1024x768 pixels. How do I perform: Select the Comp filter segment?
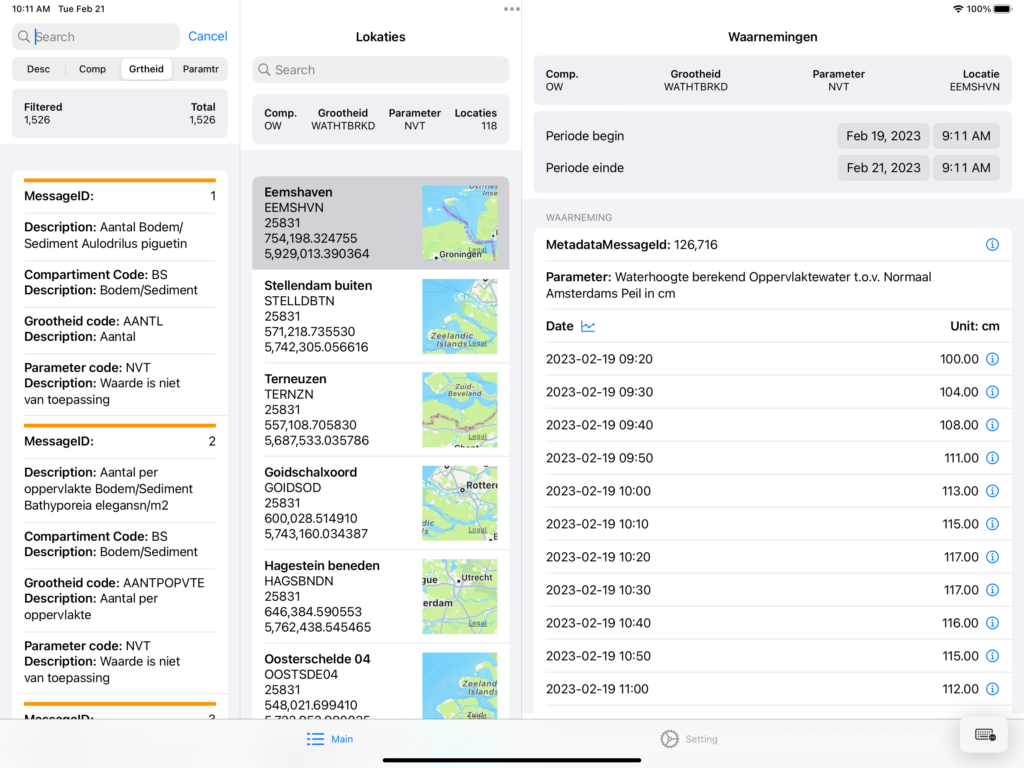click(x=92, y=69)
